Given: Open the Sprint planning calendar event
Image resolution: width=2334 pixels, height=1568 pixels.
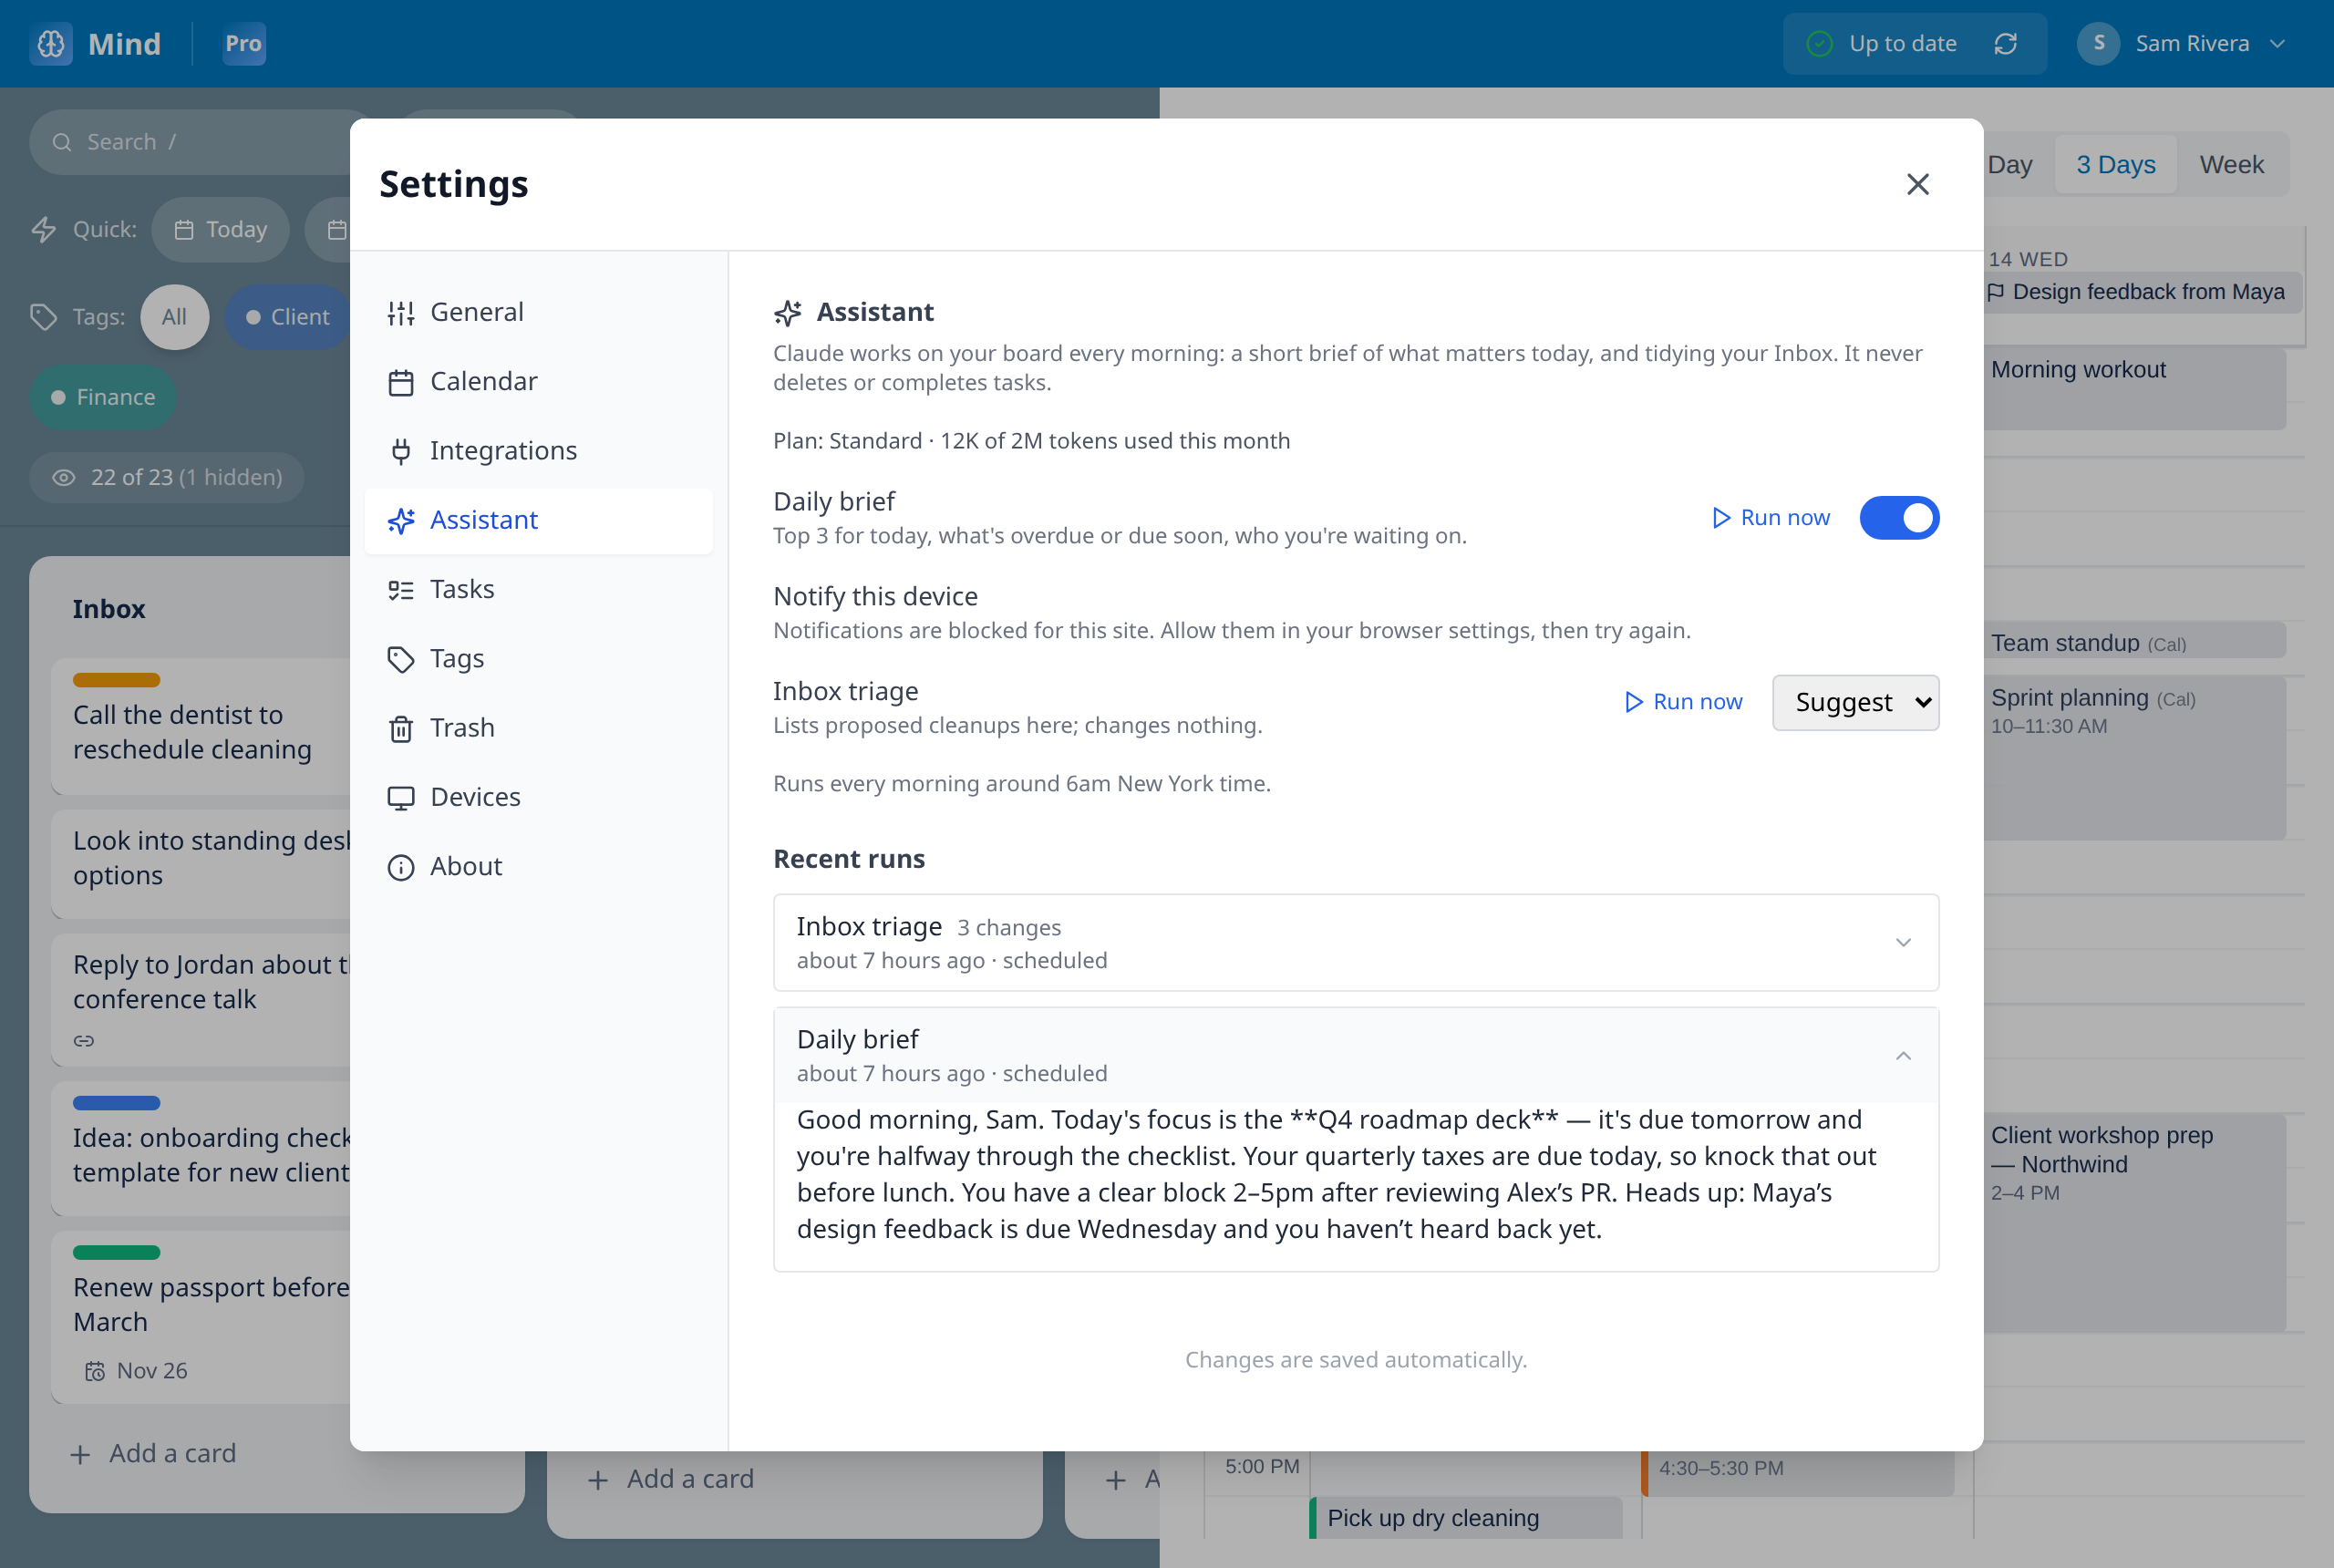Looking at the screenshot, I should [x=2134, y=757].
